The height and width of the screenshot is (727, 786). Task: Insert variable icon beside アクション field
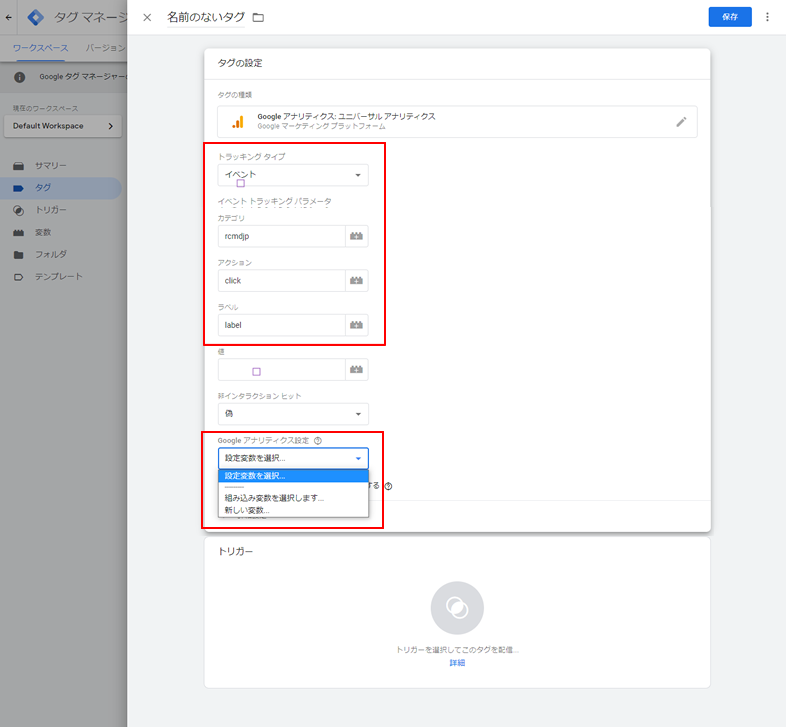click(x=356, y=281)
